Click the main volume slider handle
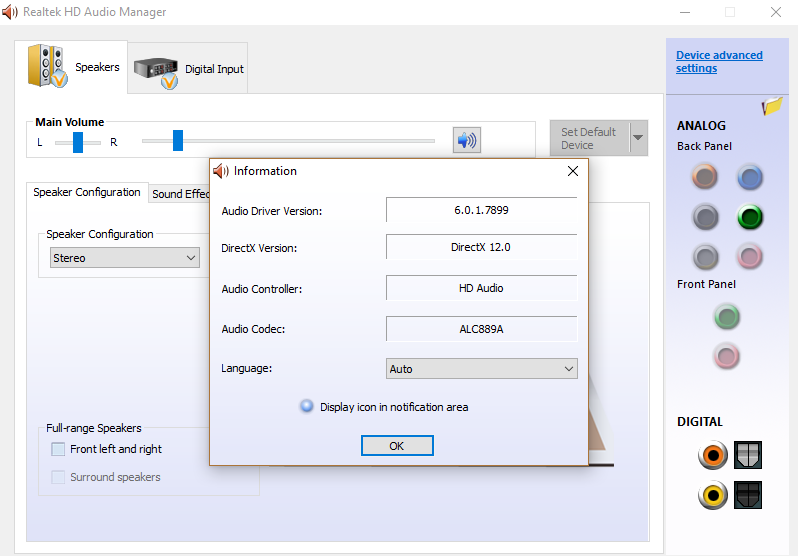Image resolution: width=798 pixels, height=556 pixels. click(x=178, y=141)
